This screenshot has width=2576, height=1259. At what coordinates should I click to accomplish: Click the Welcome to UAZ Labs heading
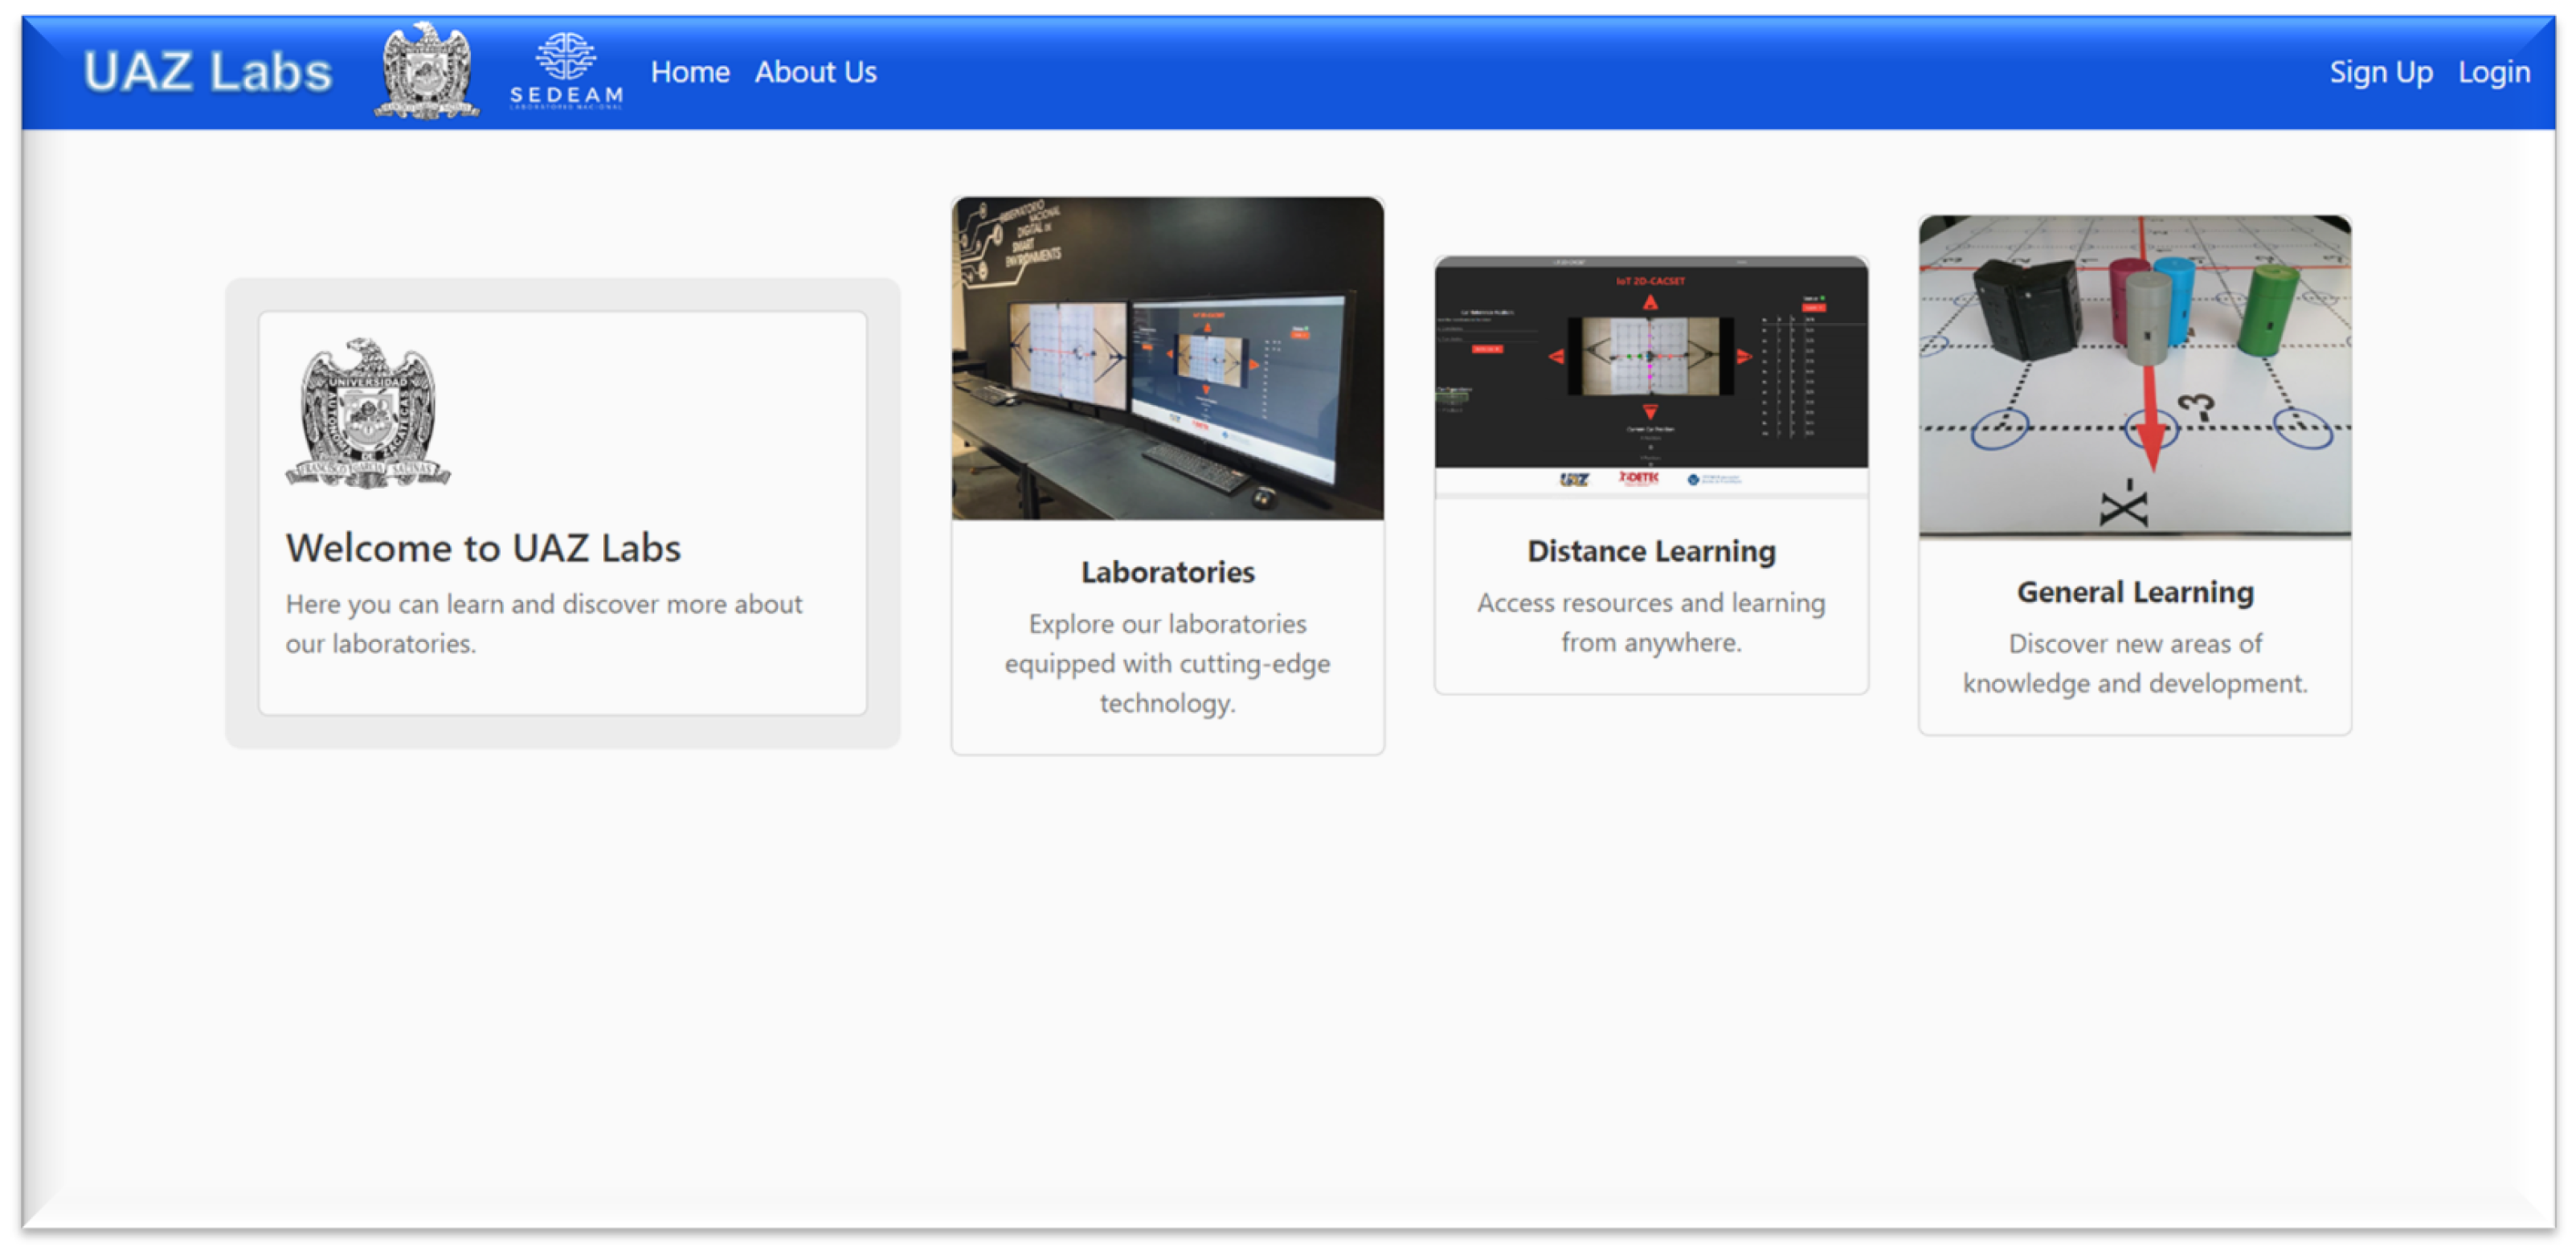483,548
